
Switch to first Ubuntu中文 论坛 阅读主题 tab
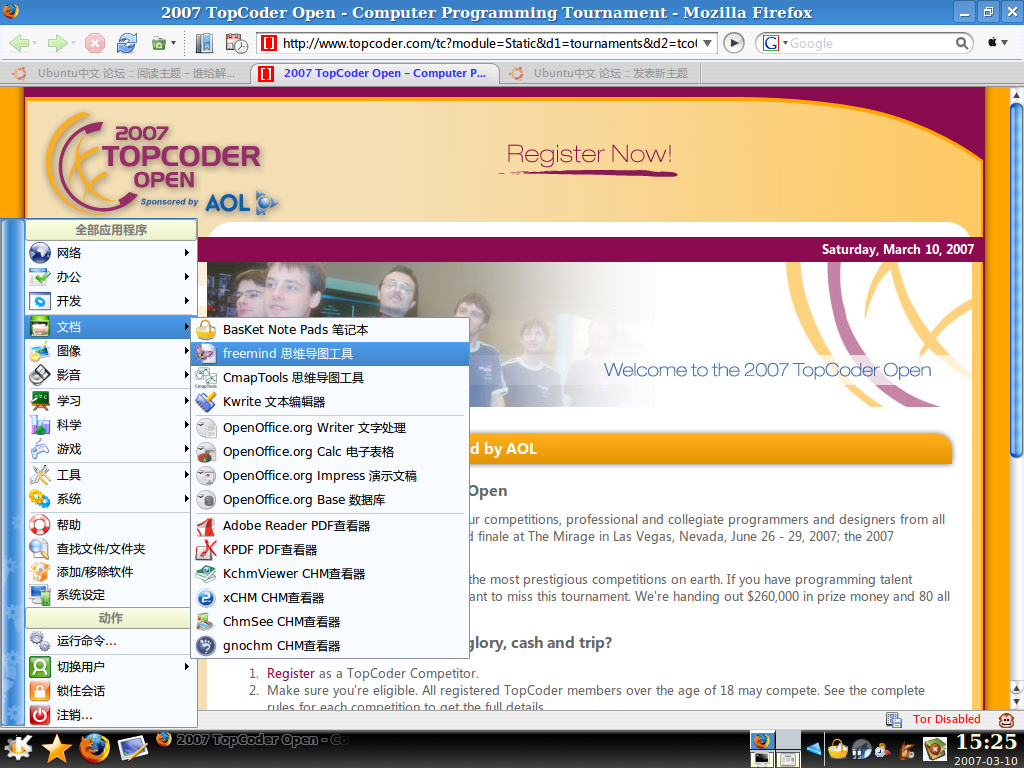click(x=125, y=73)
